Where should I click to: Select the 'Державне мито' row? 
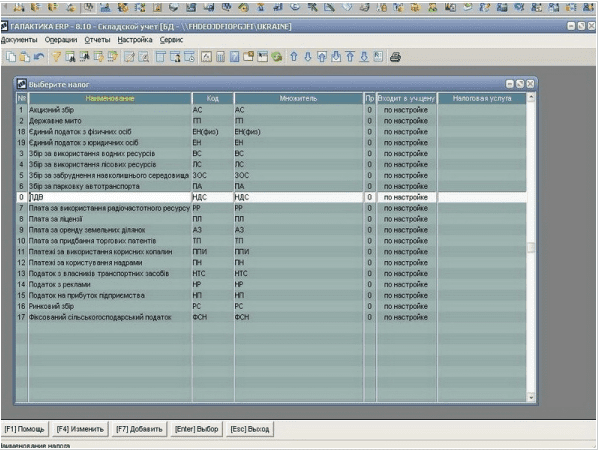(x=271, y=121)
